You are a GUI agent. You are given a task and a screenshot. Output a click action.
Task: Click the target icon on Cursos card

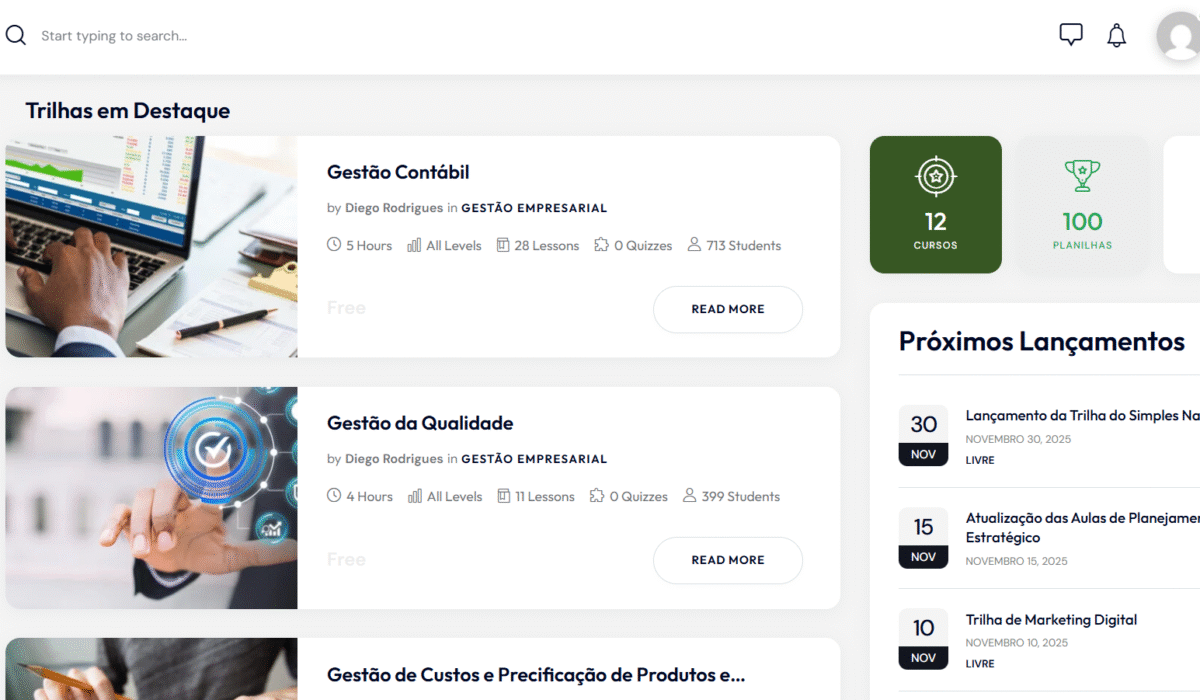[935, 177]
